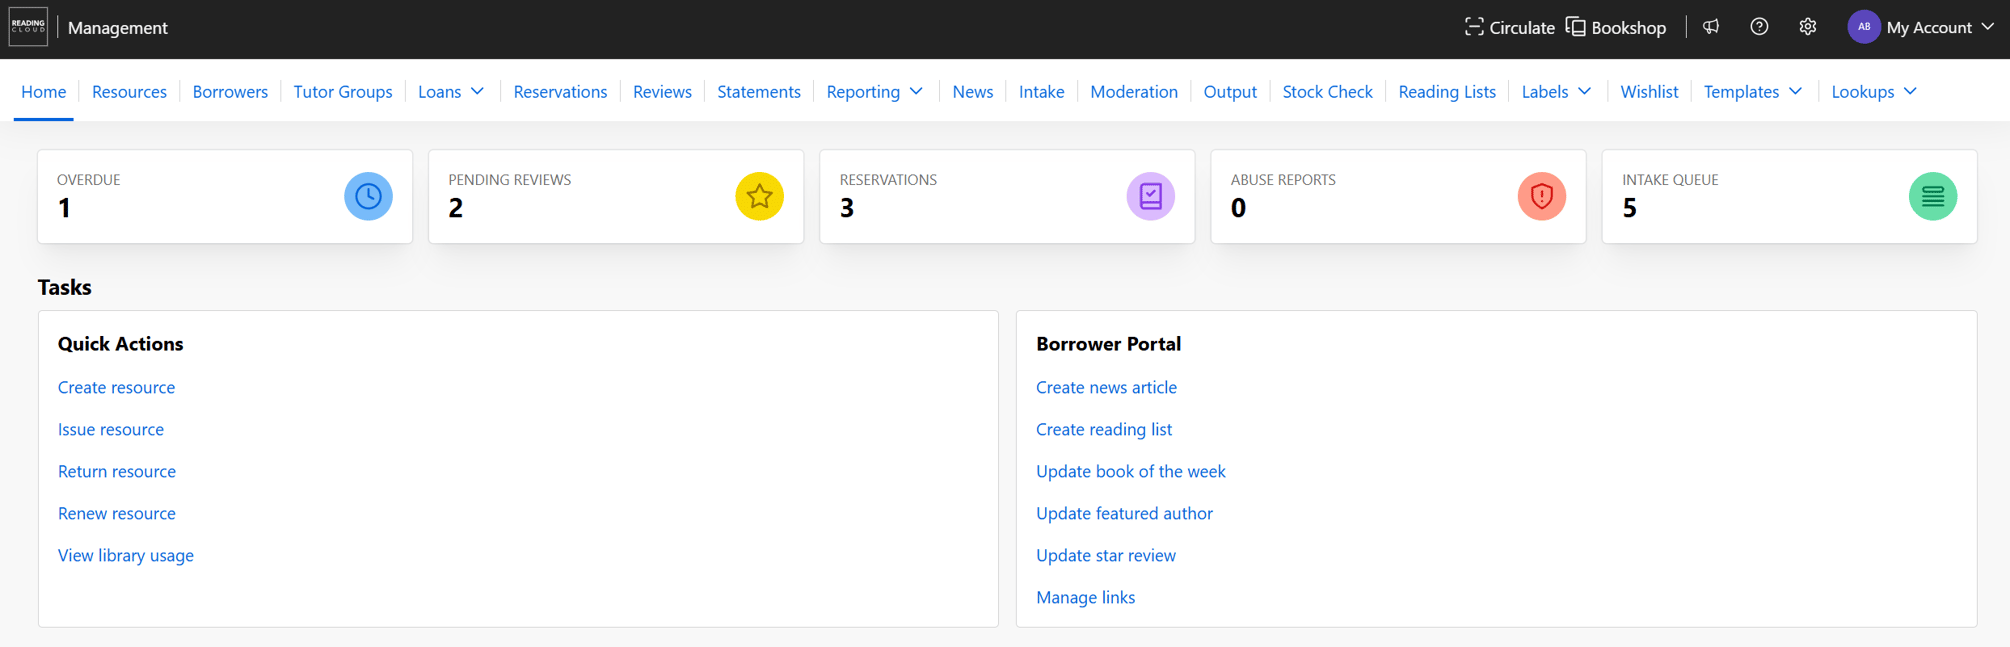Click the yellow star Pending Reviews icon
2010x647 pixels.
pyautogui.click(x=759, y=196)
